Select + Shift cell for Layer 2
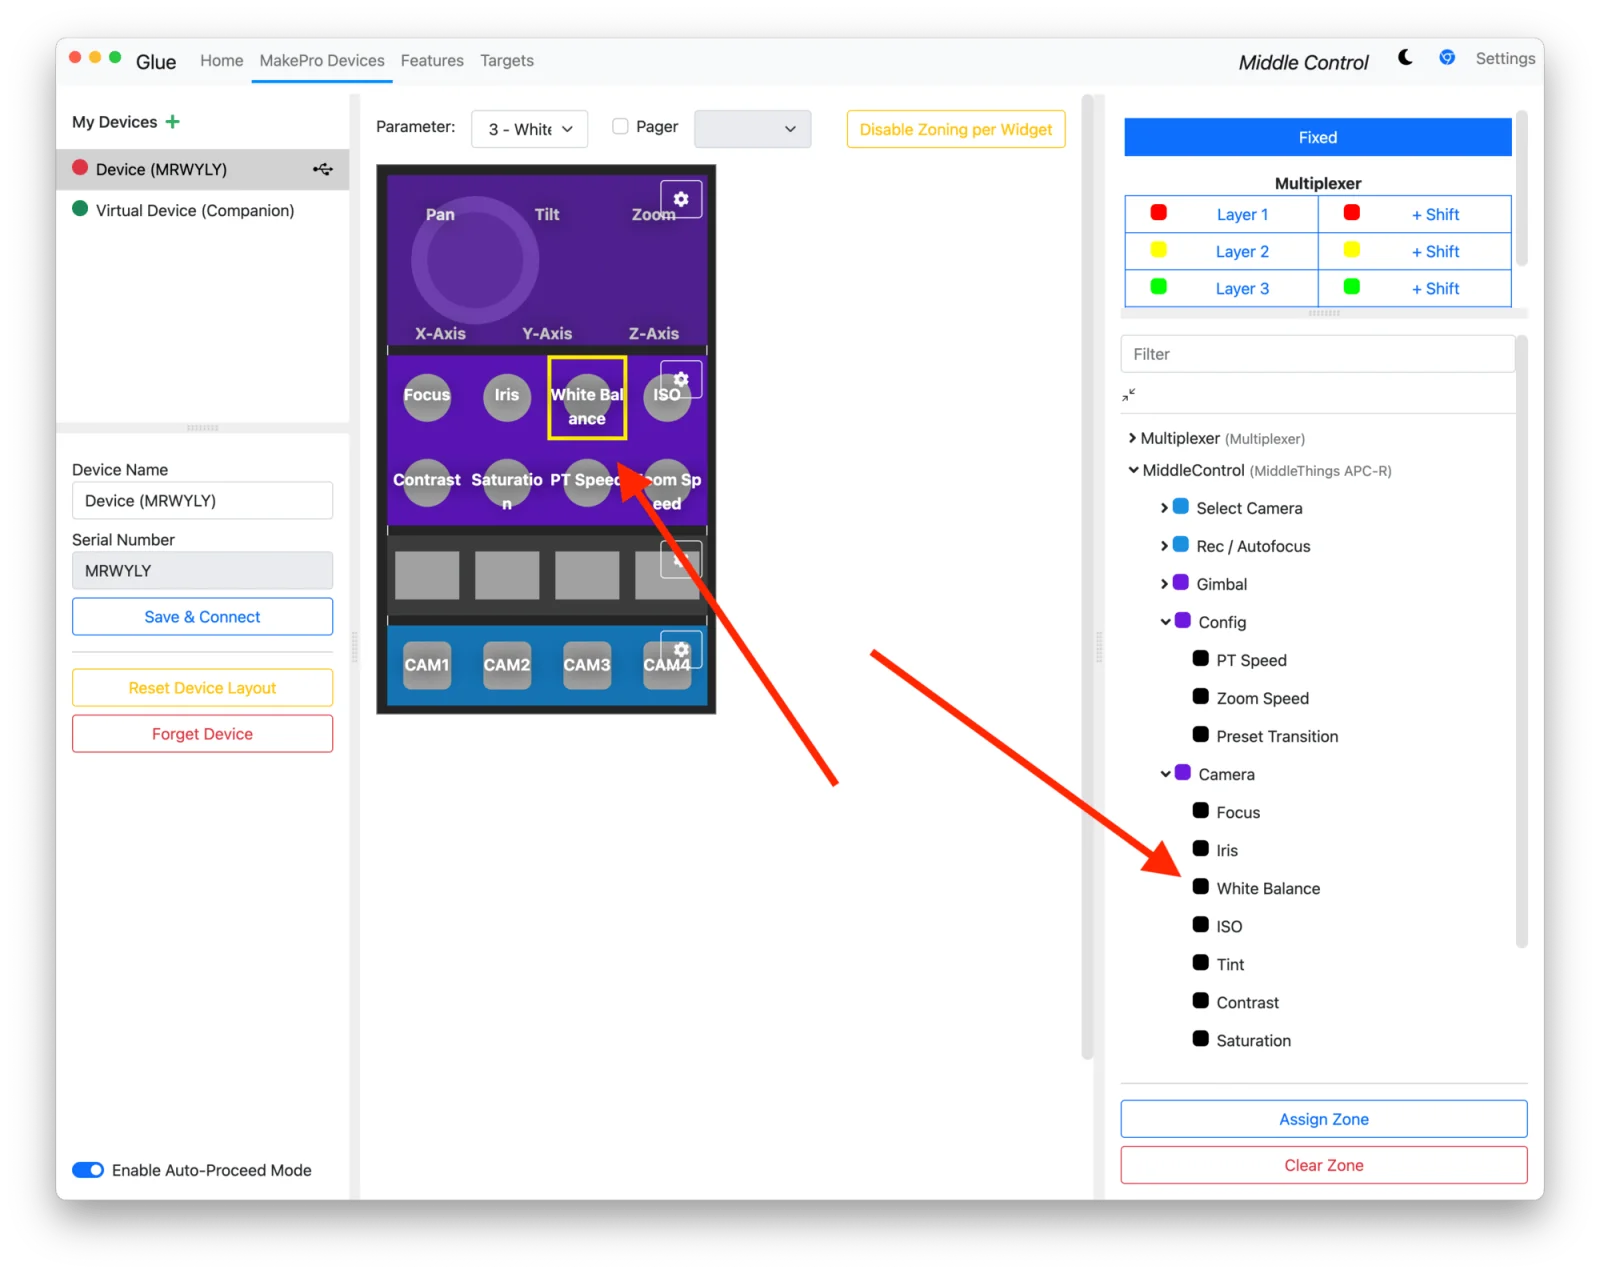This screenshot has width=1600, height=1274. point(1415,251)
